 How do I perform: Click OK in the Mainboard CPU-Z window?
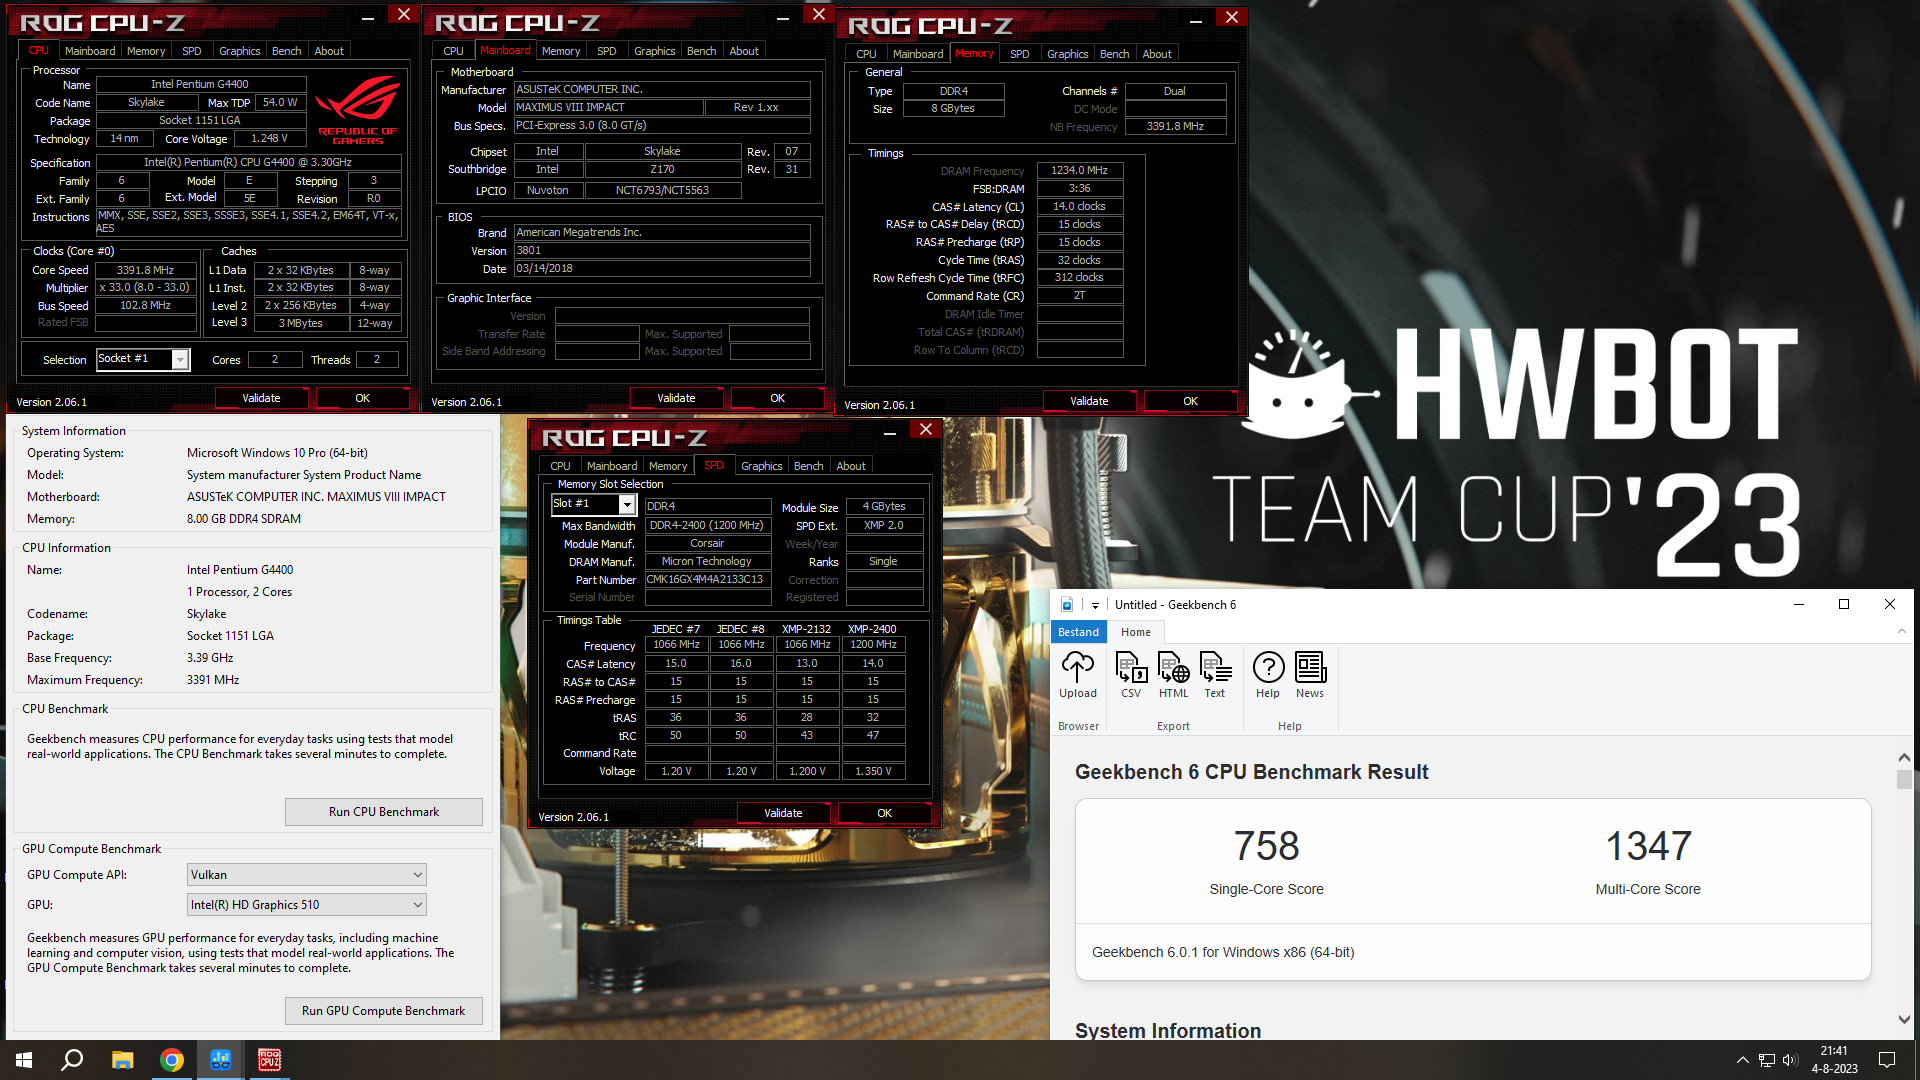[x=777, y=398]
